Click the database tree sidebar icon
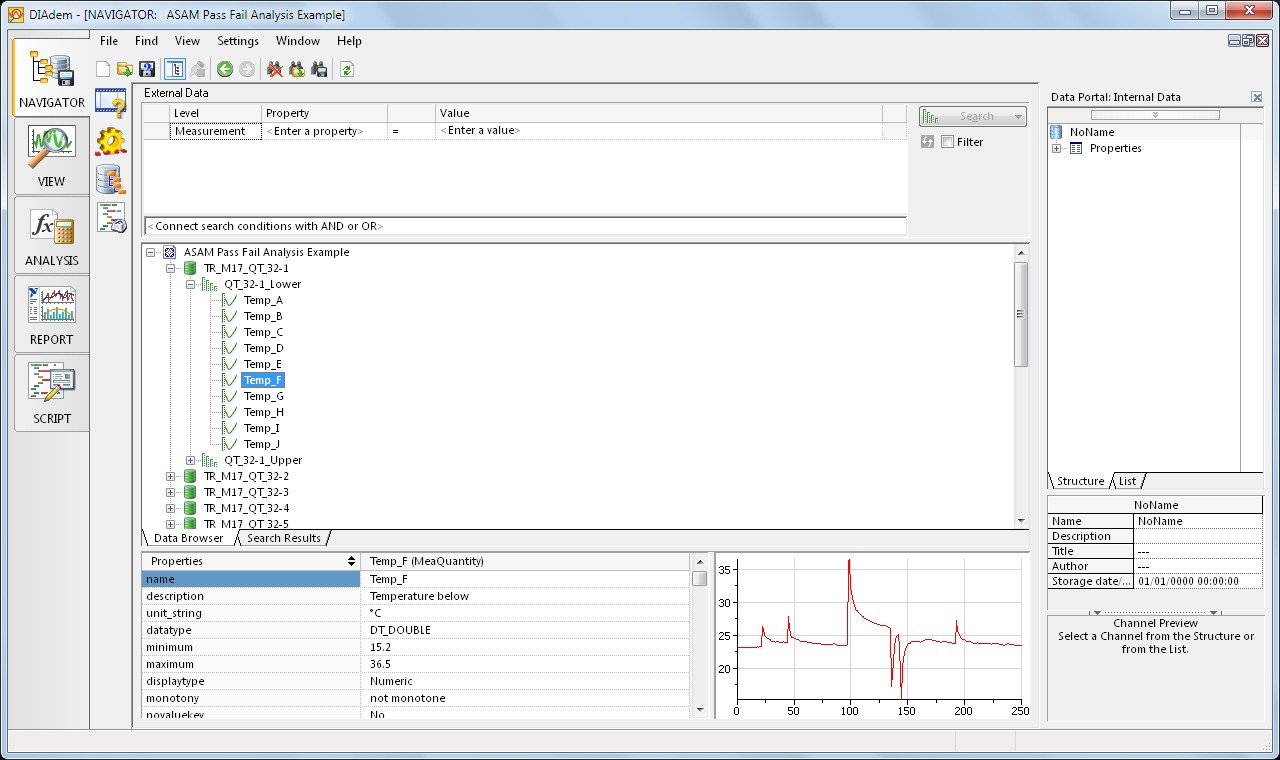Viewport: 1280px width, 760px height. coord(111,179)
